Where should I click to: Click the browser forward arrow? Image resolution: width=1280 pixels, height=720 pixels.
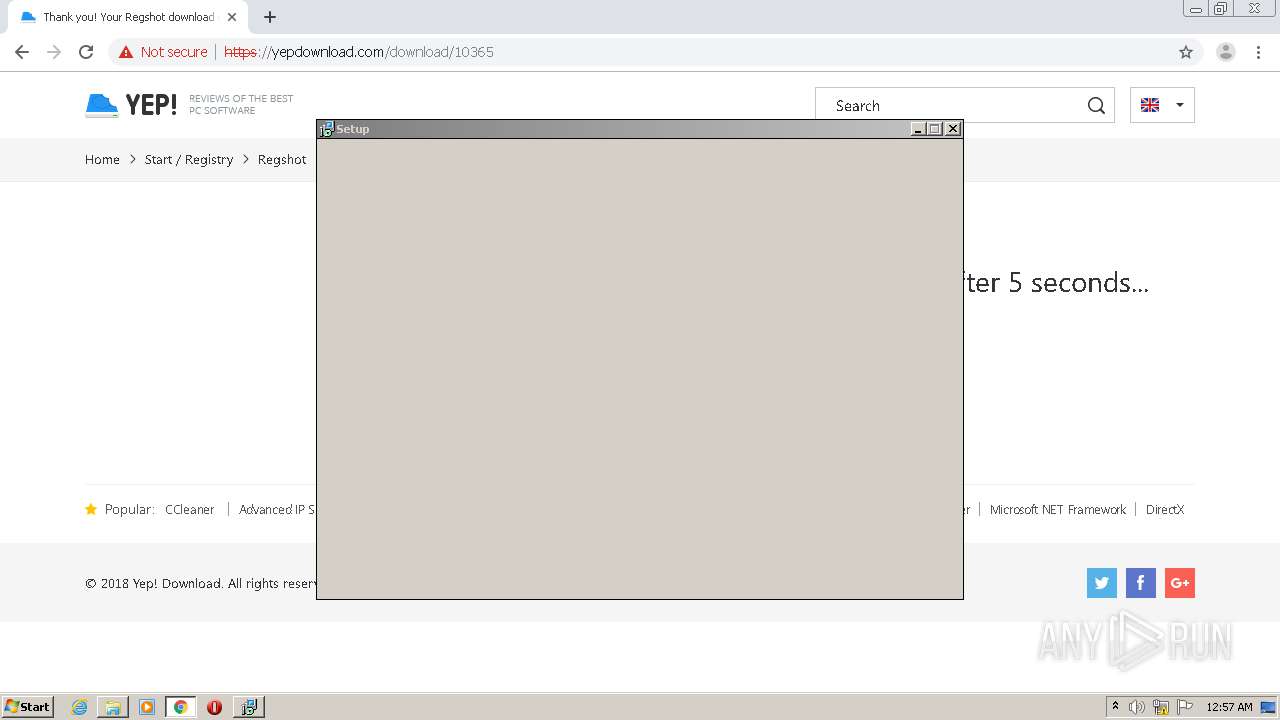click(x=54, y=52)
